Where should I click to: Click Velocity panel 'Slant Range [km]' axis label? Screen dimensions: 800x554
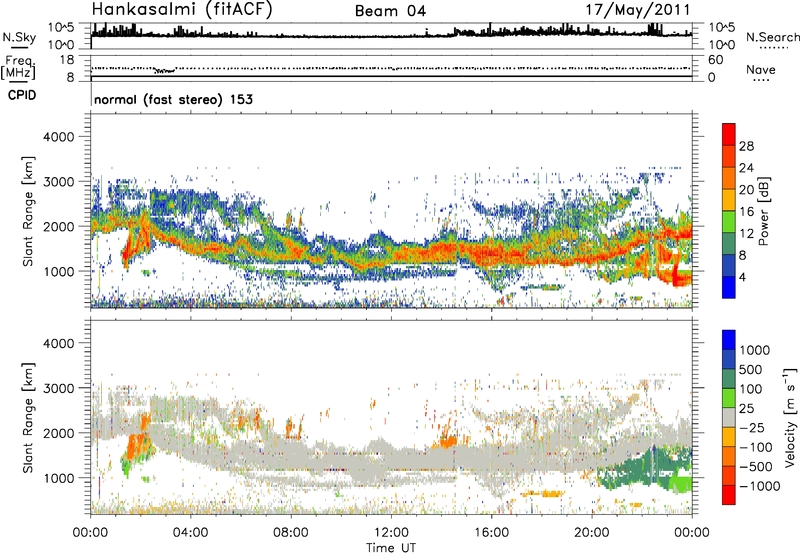point(28,417)
